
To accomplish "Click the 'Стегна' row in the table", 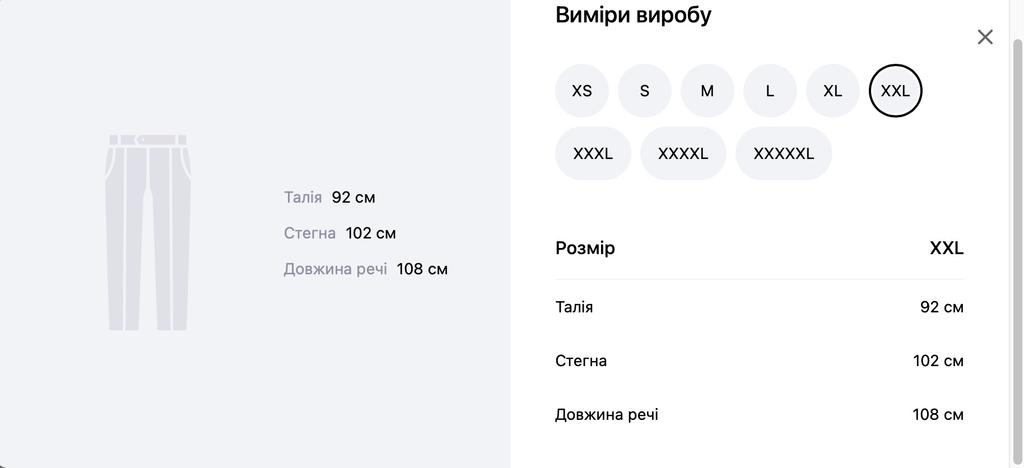I will click(759, 361).
